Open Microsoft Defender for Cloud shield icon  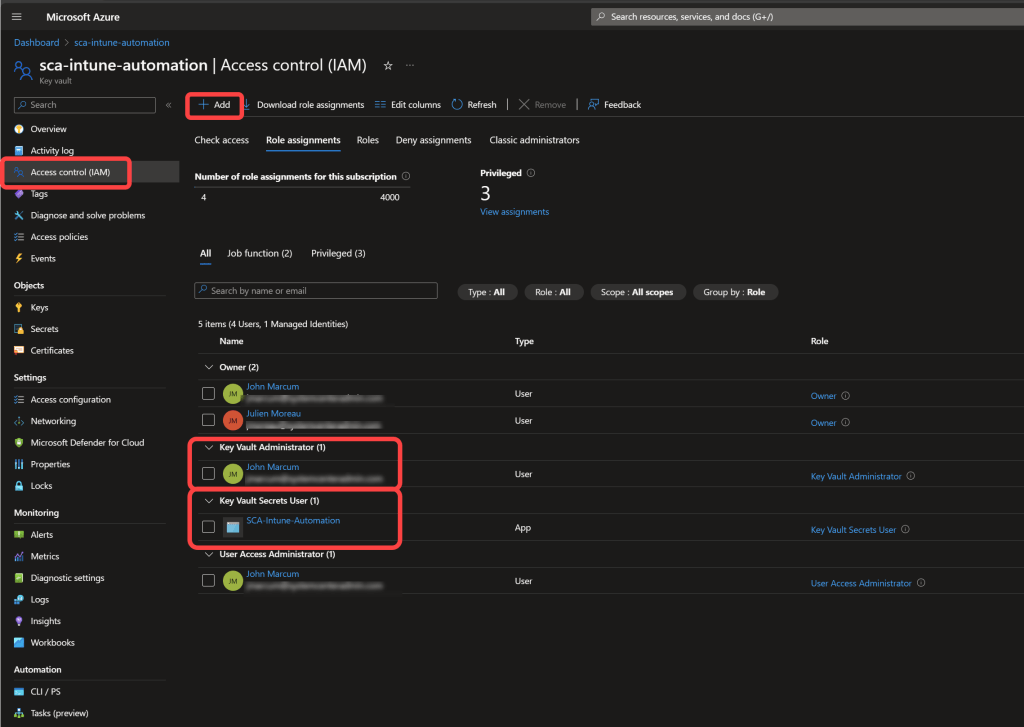click(19, 443)
